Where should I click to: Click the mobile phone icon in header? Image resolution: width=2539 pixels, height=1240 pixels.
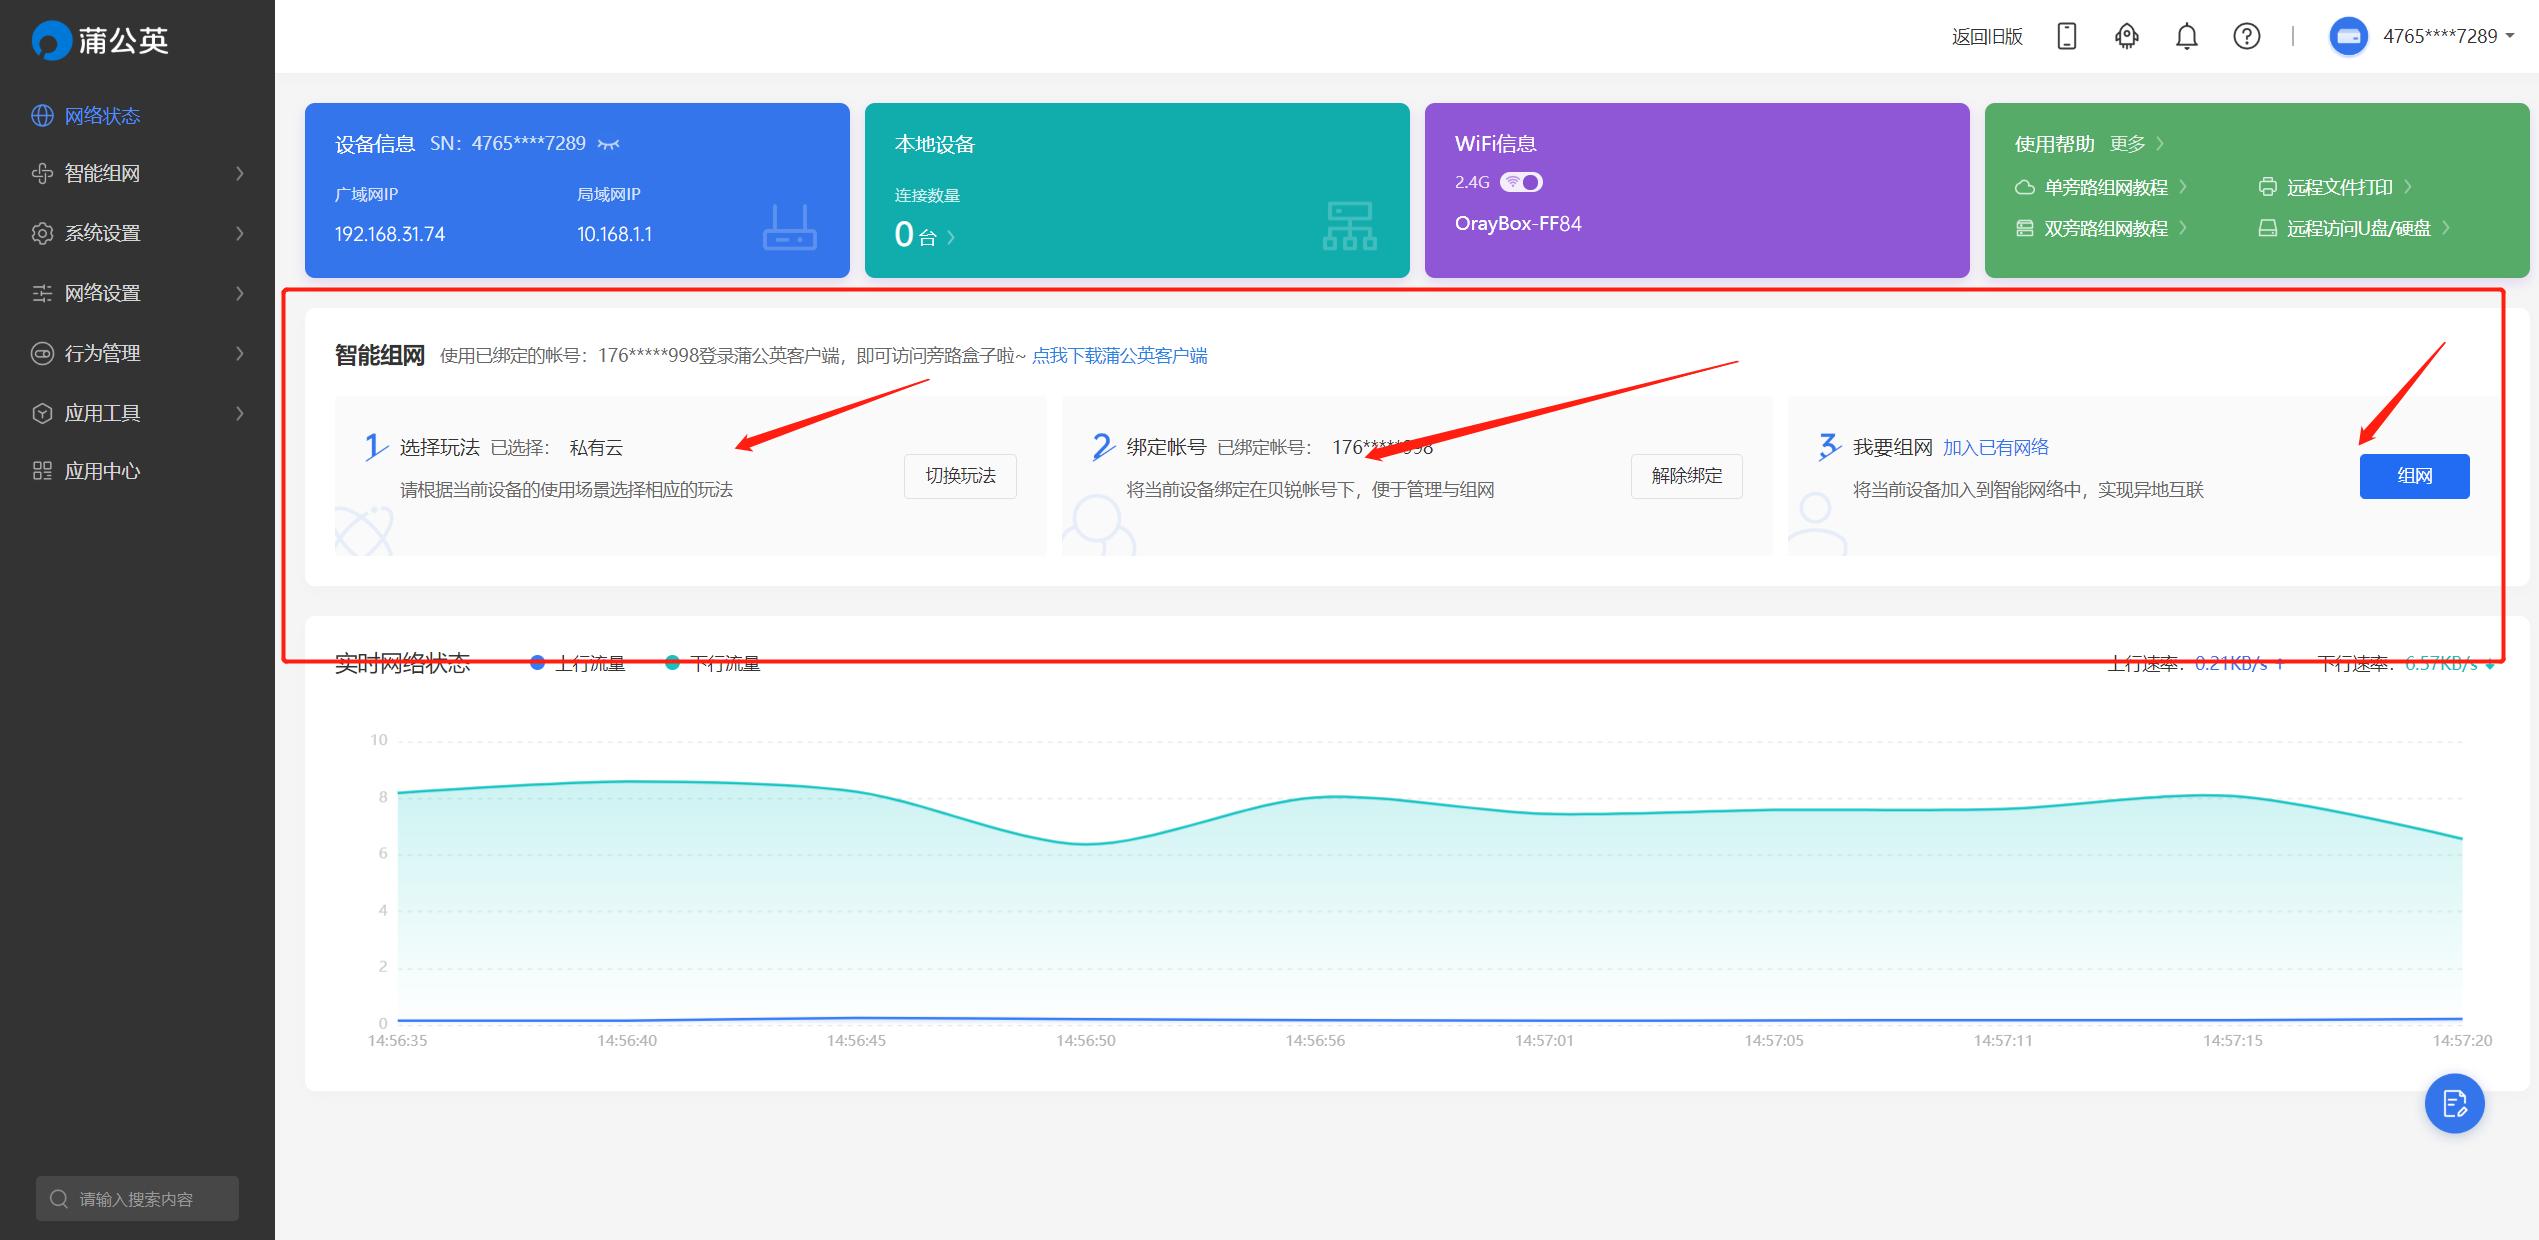(x=2066, y=37)
